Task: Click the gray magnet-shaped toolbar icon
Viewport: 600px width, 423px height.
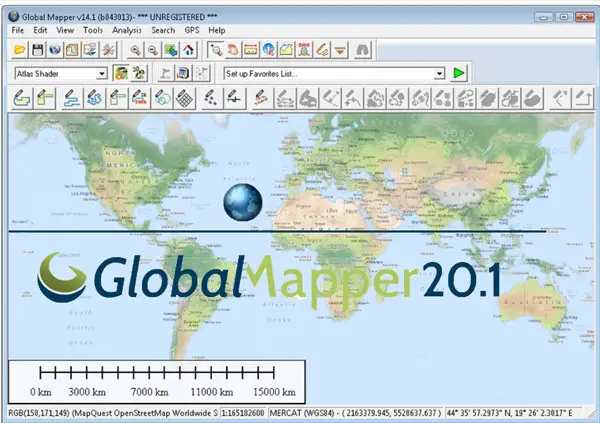Action: tap(363, 50)
